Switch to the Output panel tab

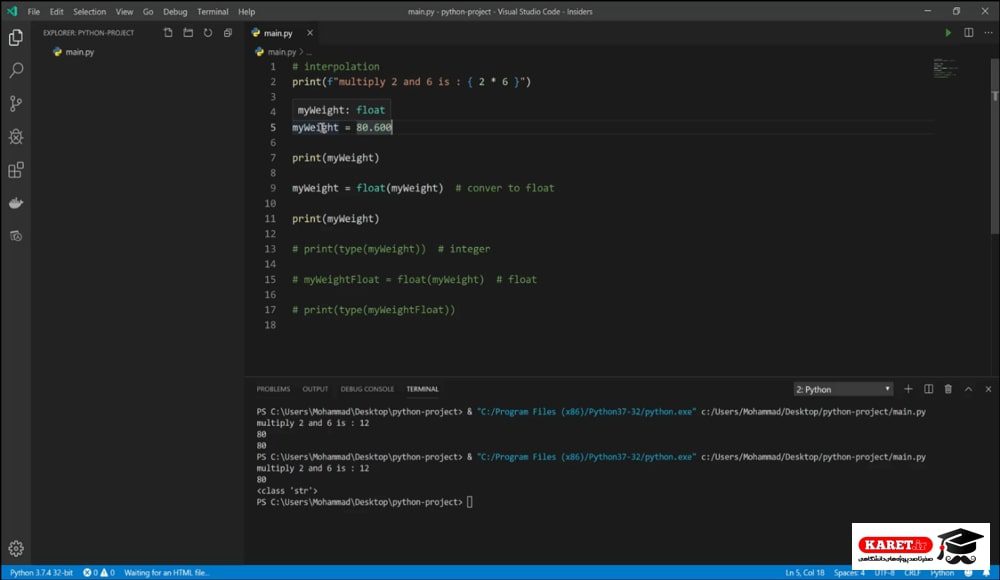click(x=315, y=389)
